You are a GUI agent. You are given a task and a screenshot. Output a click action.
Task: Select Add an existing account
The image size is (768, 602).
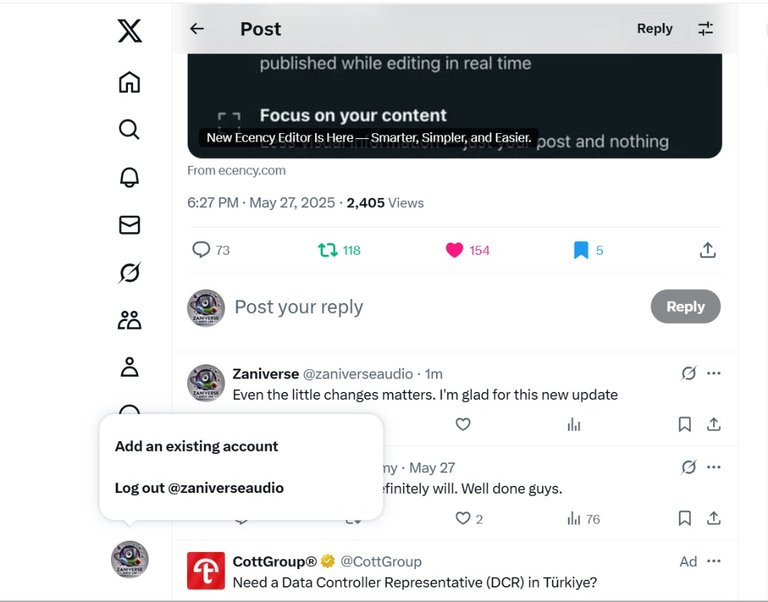[196, 446]
